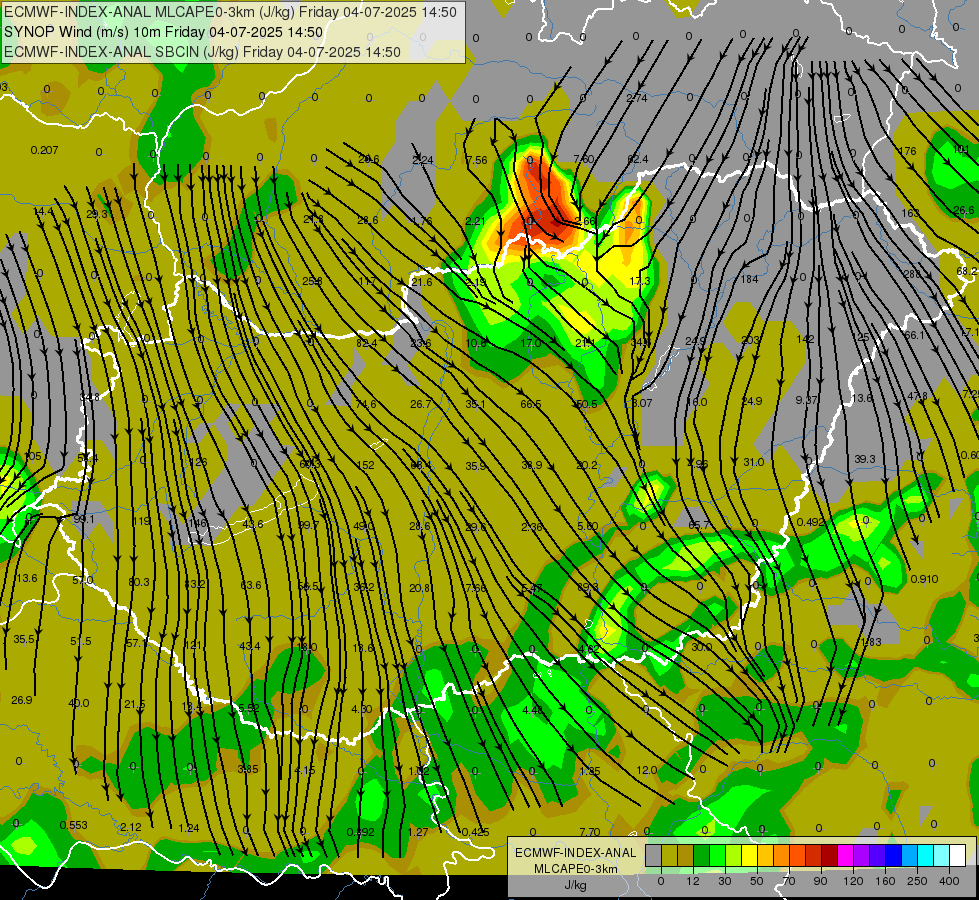The width and height of the screenshot is (979, 900).
Task: Click the map value '1.27'
Action: 418,832
